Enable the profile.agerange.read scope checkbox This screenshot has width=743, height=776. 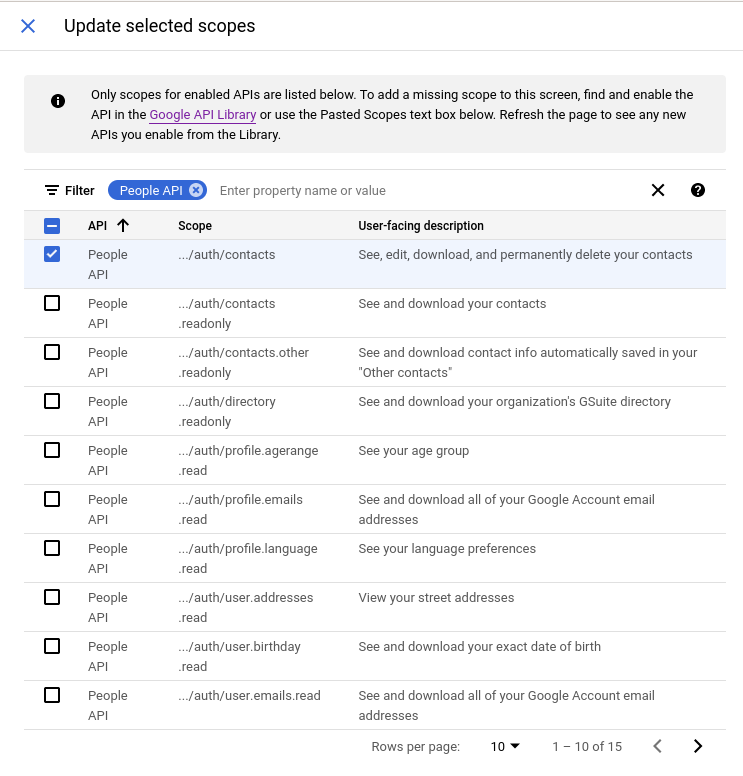[x=52, y=450]
